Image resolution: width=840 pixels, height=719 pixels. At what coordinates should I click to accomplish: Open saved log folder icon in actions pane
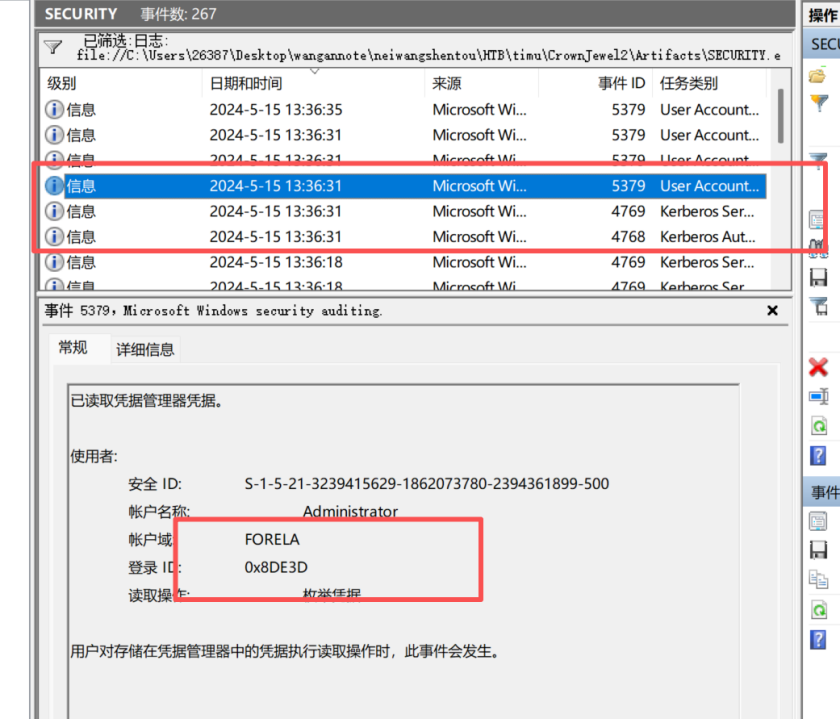(x=818, y=76)
